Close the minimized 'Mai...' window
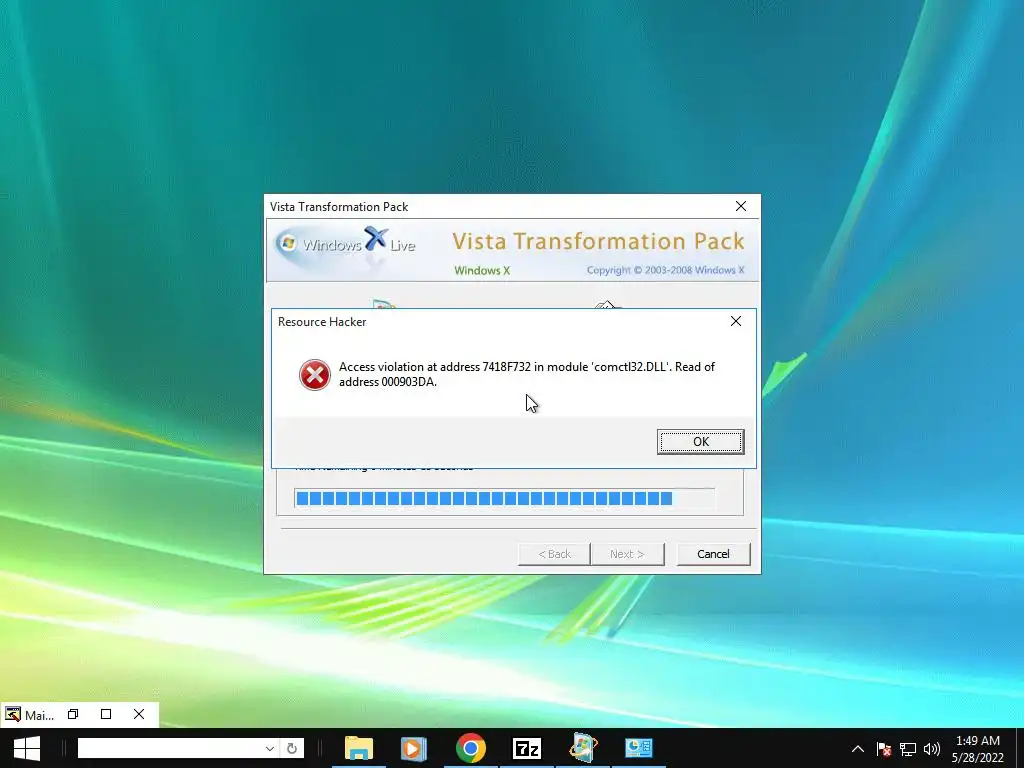 coord(139,714)
